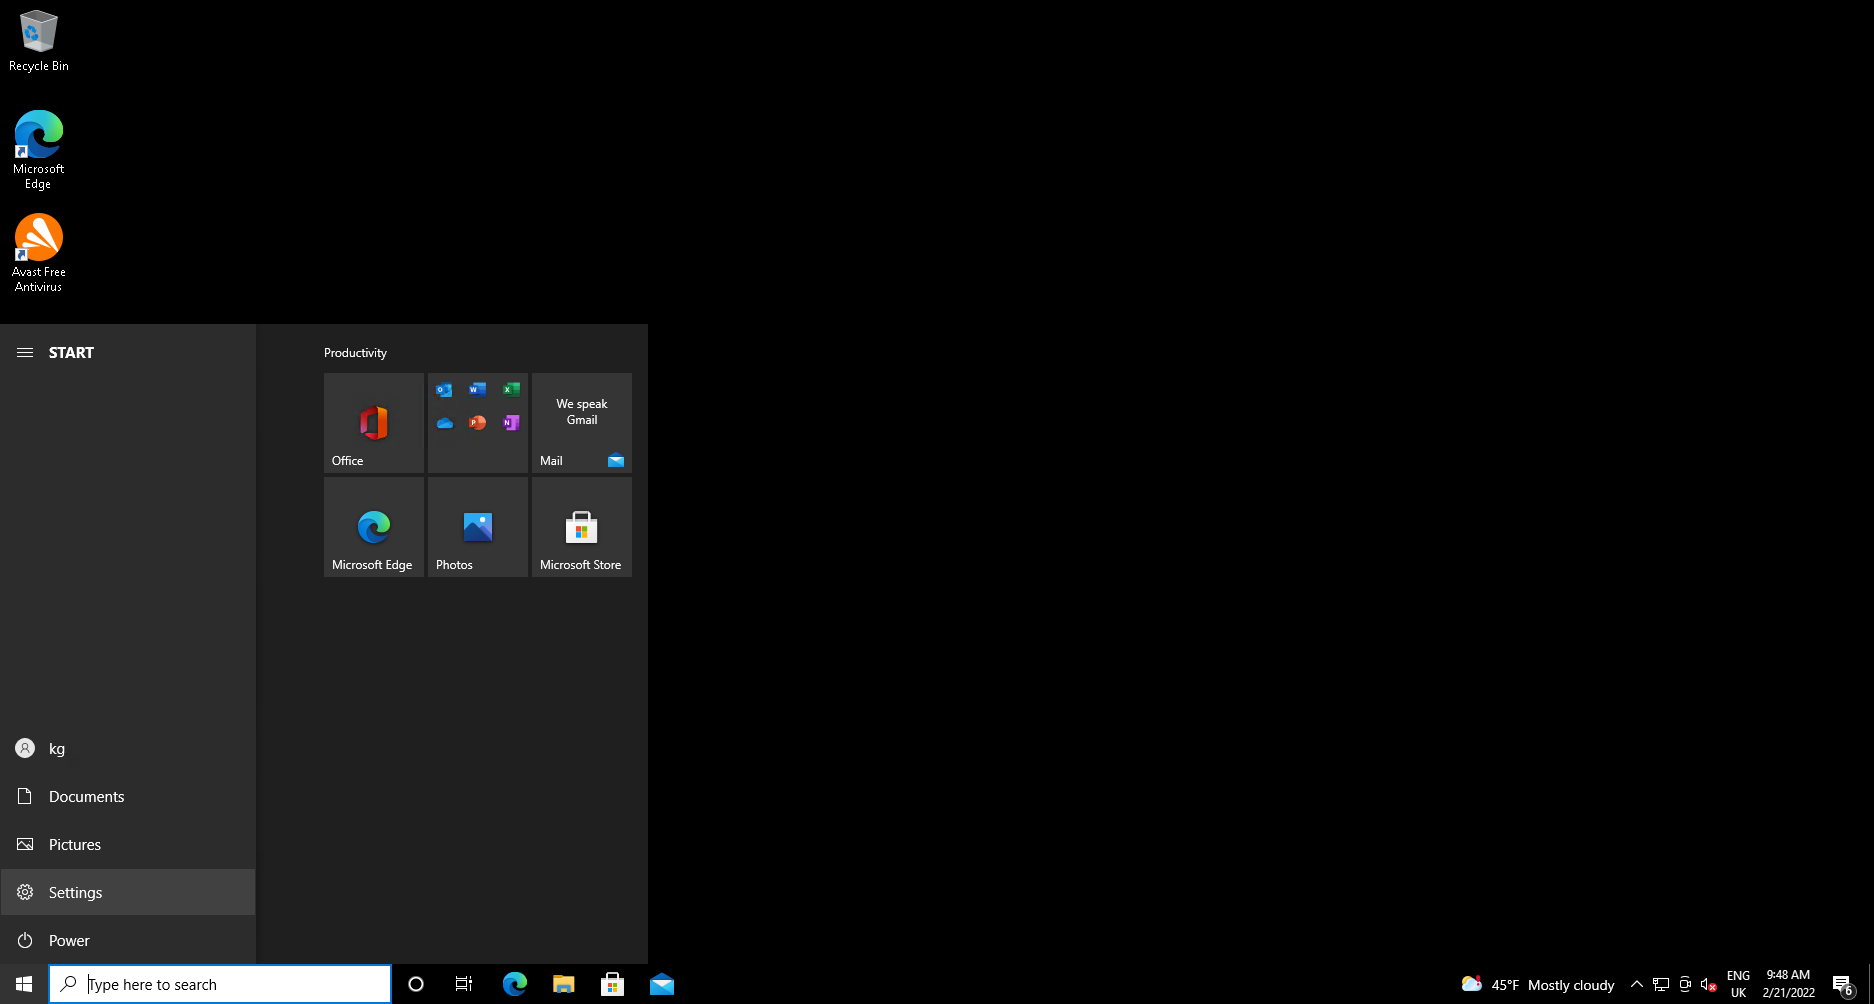Image resolution: width=1874 pixels, height=1004 pixels.
Task: Click the Productivity group heading
Action: coord(355,353)
